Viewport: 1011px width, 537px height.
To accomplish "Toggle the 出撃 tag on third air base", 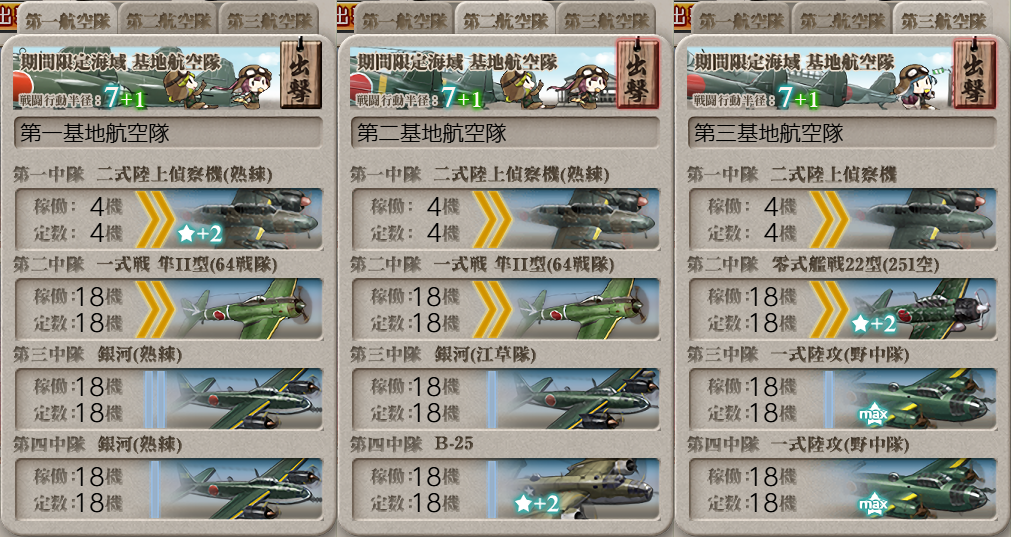I will point(974,75).
